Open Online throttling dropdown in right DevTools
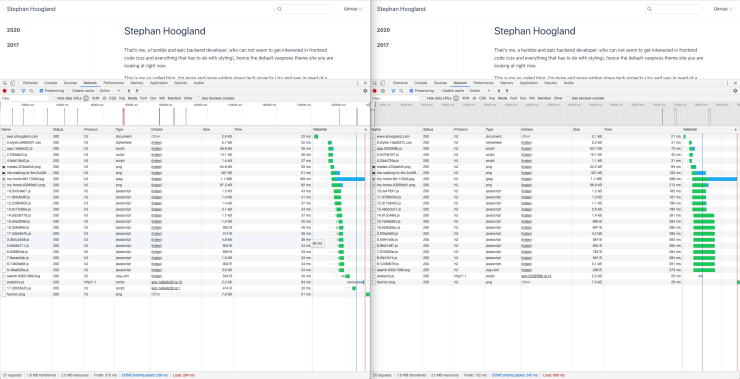740x379 pixels. (479, 91)
